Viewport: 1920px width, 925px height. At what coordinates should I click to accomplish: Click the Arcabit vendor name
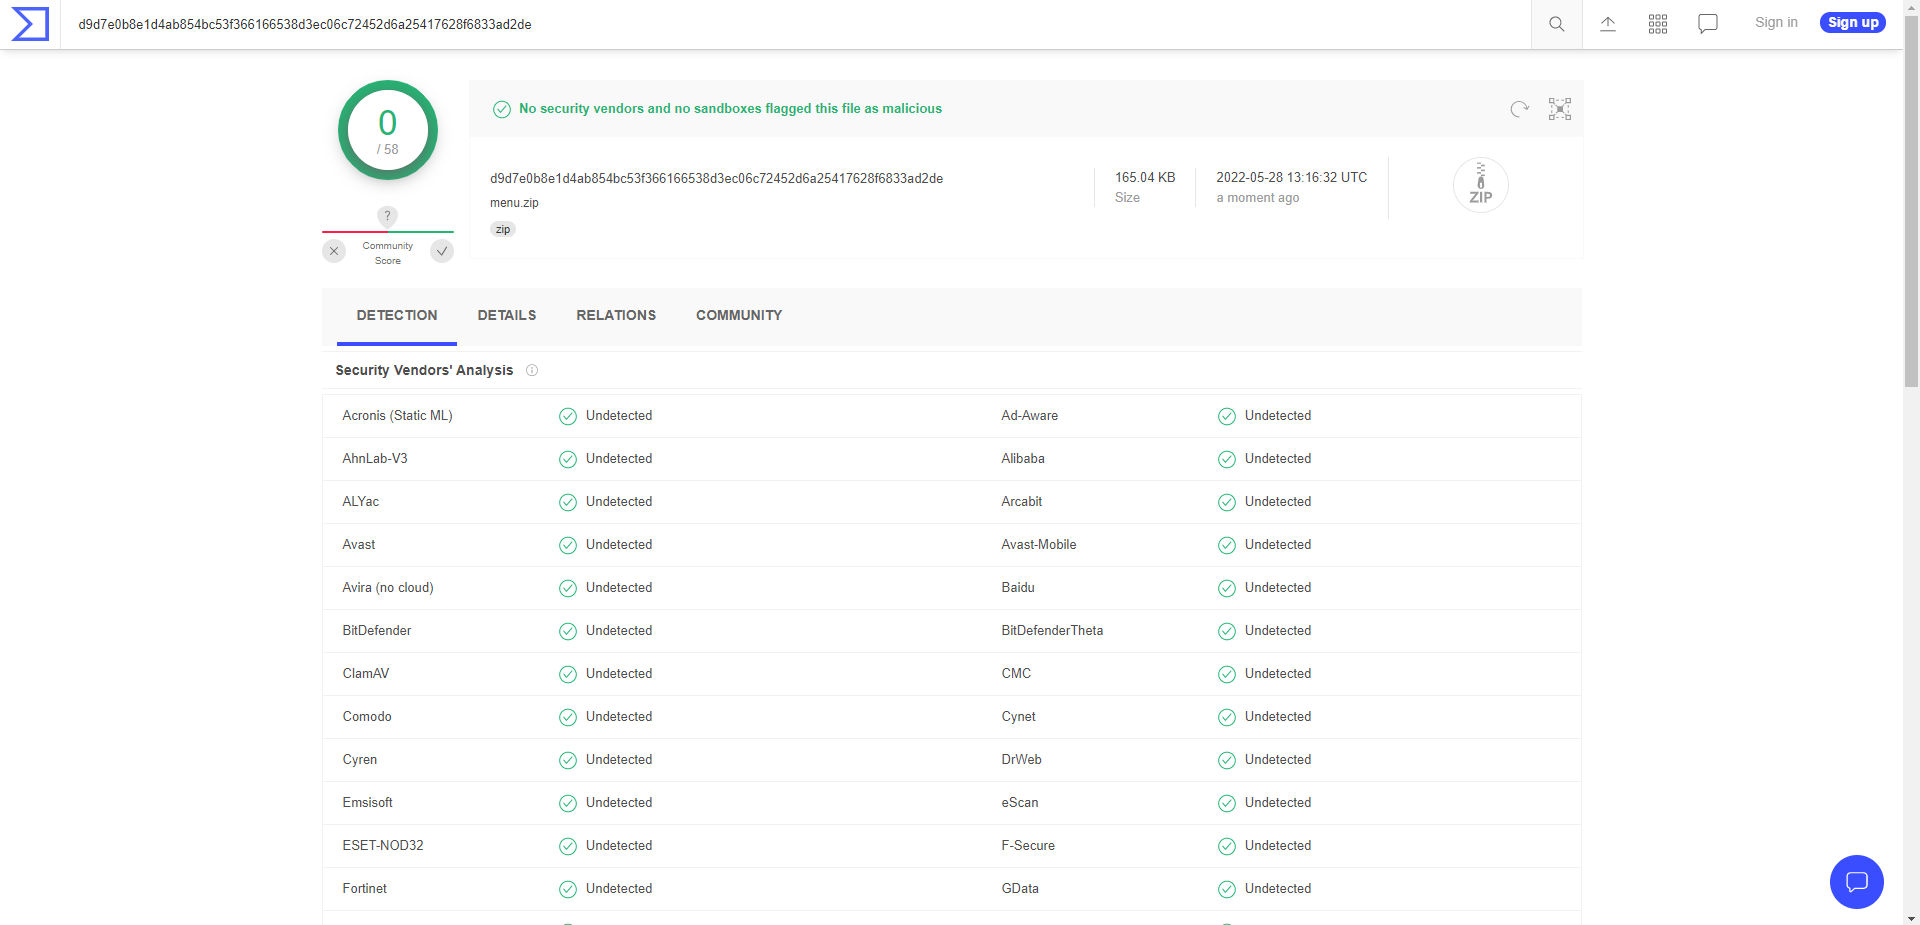pos(1022,502)
